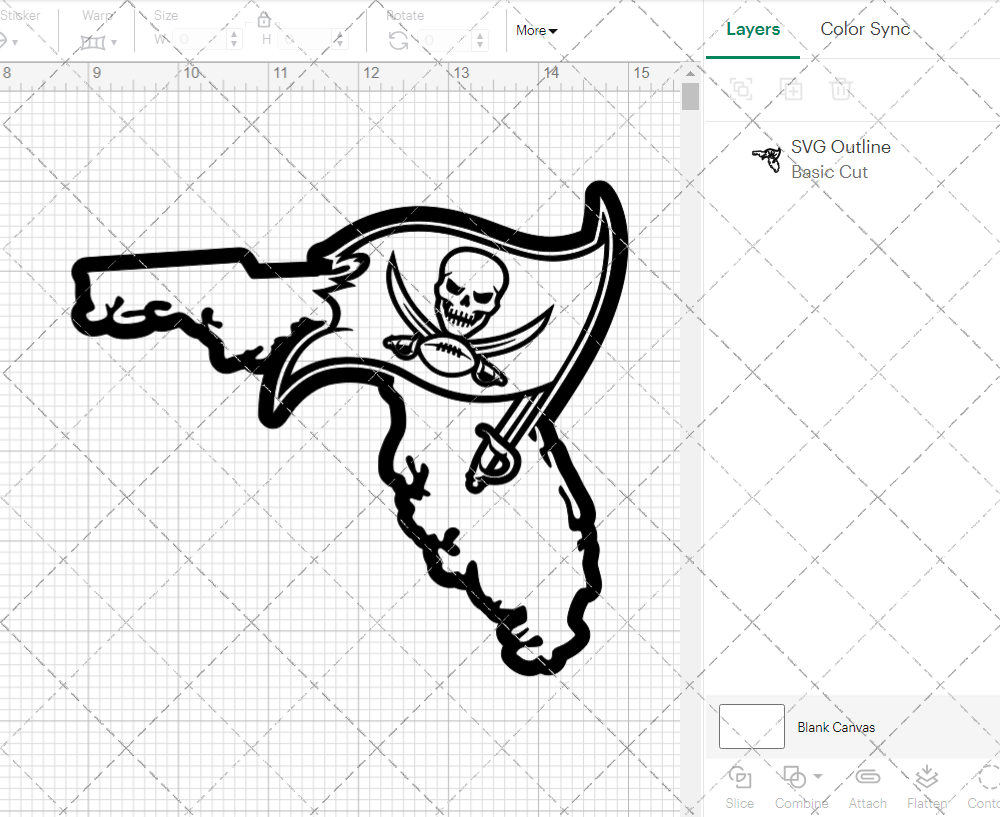Switch to the Layers tab

click(x=753, y=29)
